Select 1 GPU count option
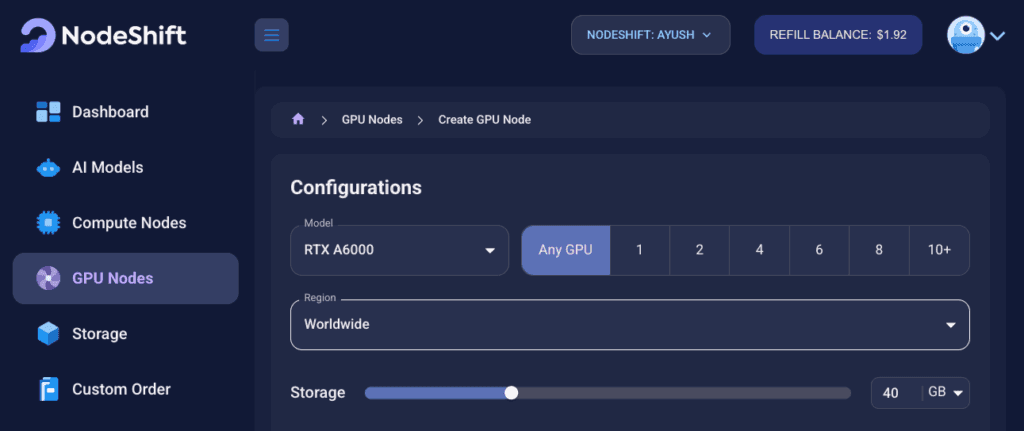Image resolution: width=1024 pixels, height=431 pixels. pos(639,250)
